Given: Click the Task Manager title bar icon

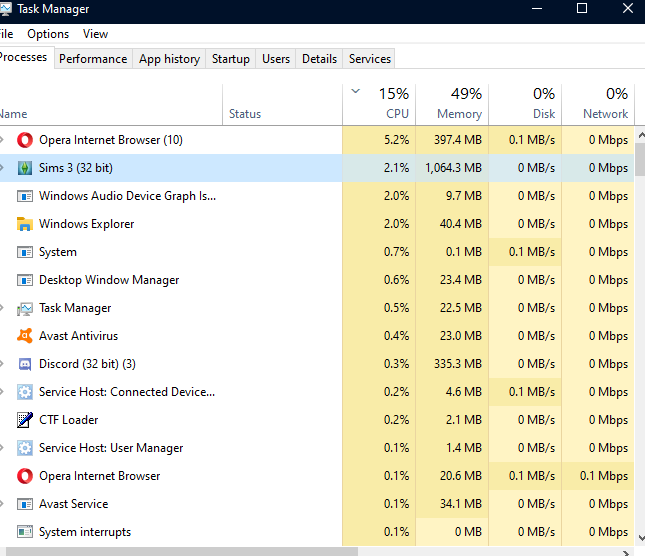Looking at the screenshot, I should coord(5,9).
